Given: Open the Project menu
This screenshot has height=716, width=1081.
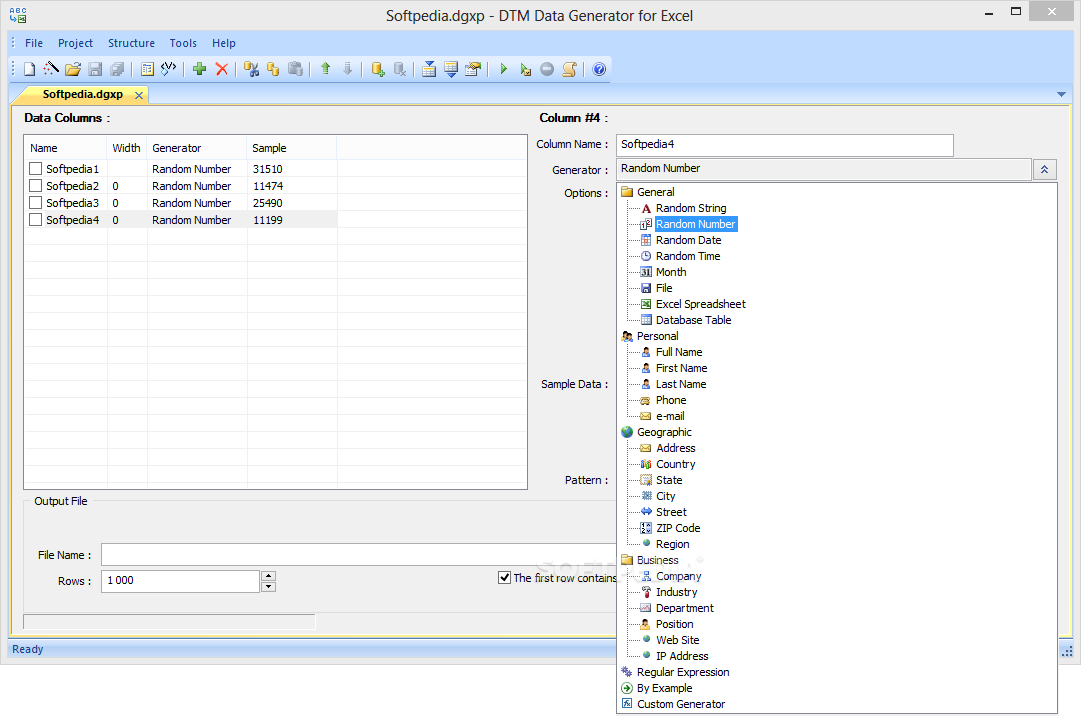Looking at the screenshot, I should (x=75, y=43).
